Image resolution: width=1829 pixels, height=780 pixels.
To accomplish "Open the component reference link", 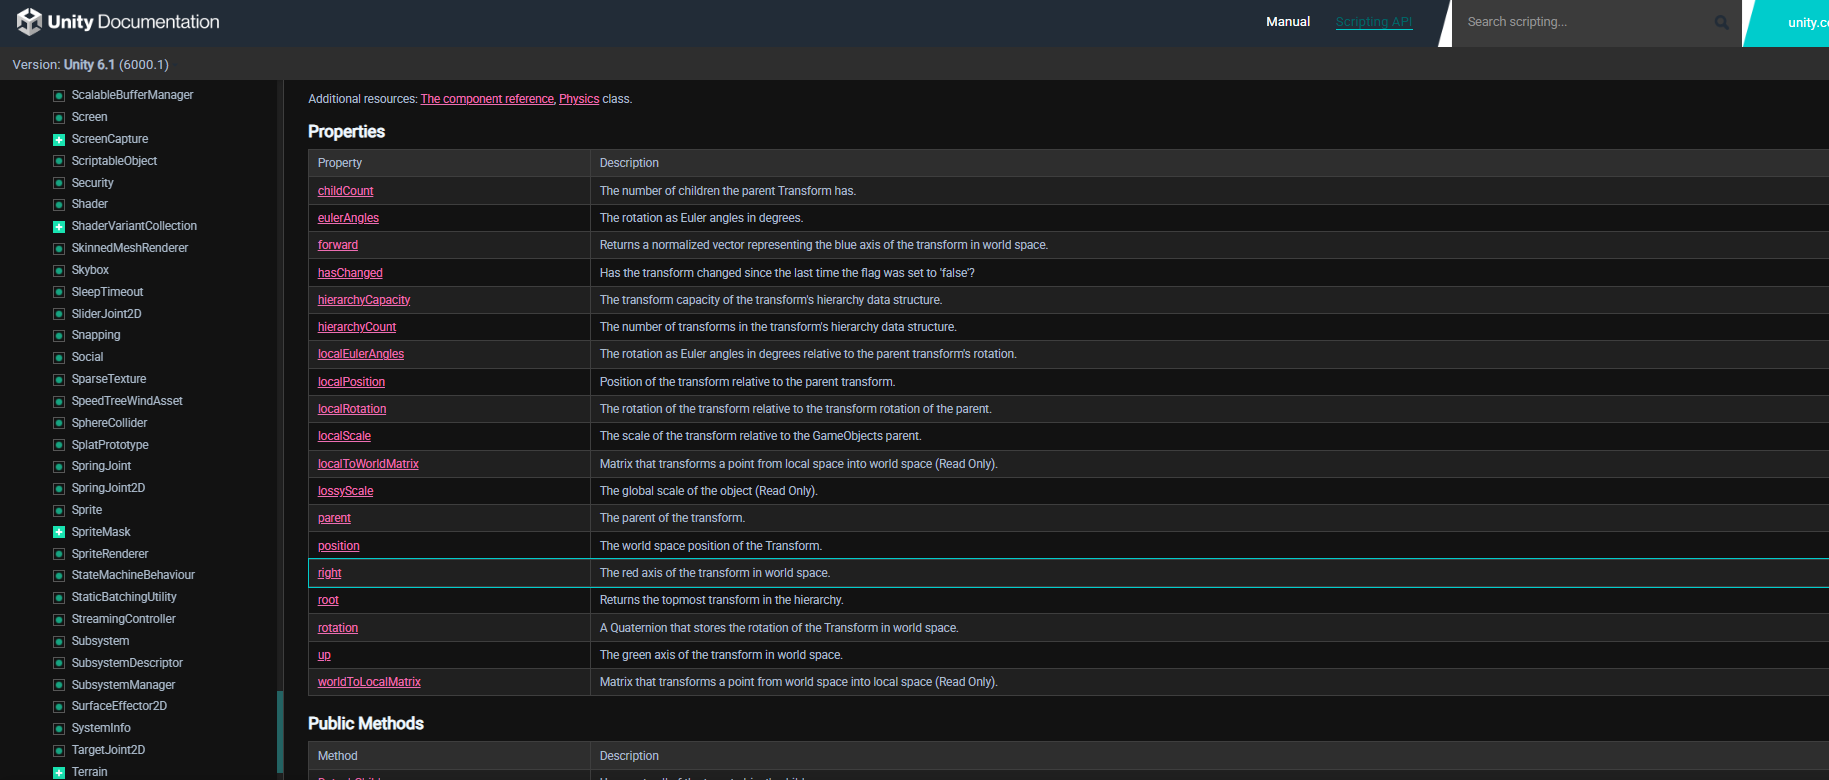I will [x=487, y=99].
